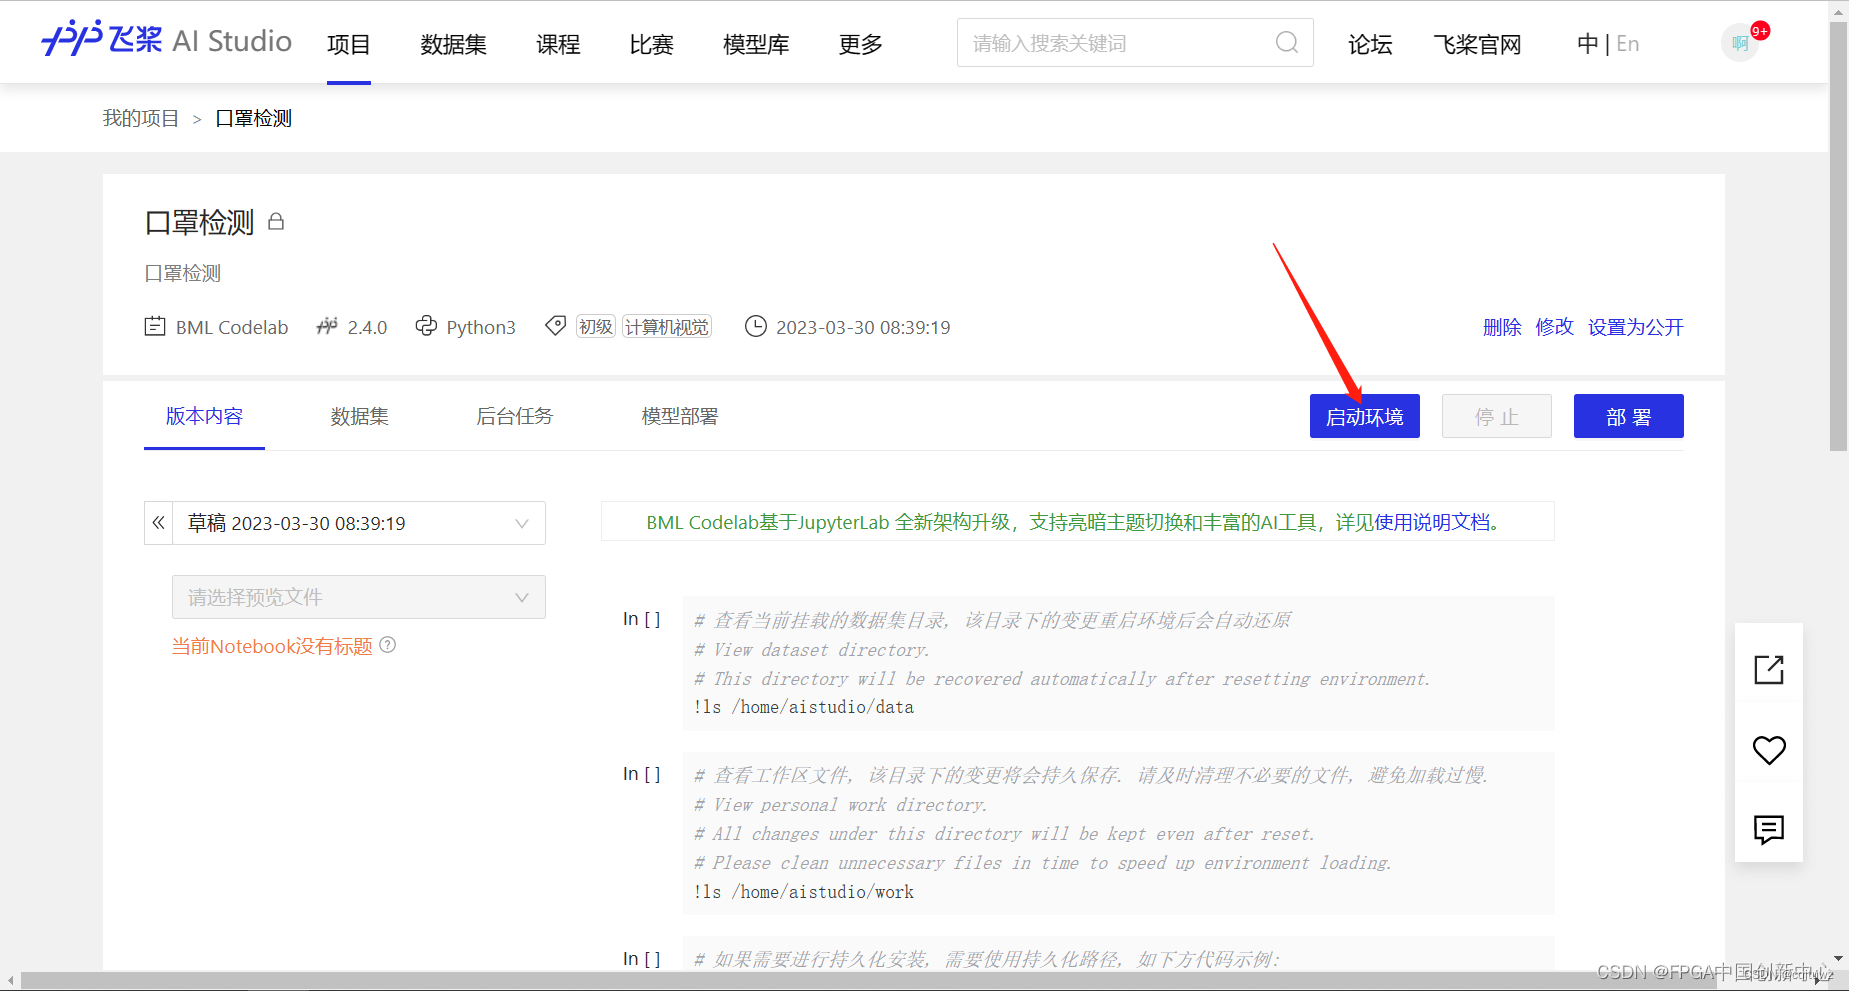
Task: Open the 模型库 menu
Action: tap(756, 44)
